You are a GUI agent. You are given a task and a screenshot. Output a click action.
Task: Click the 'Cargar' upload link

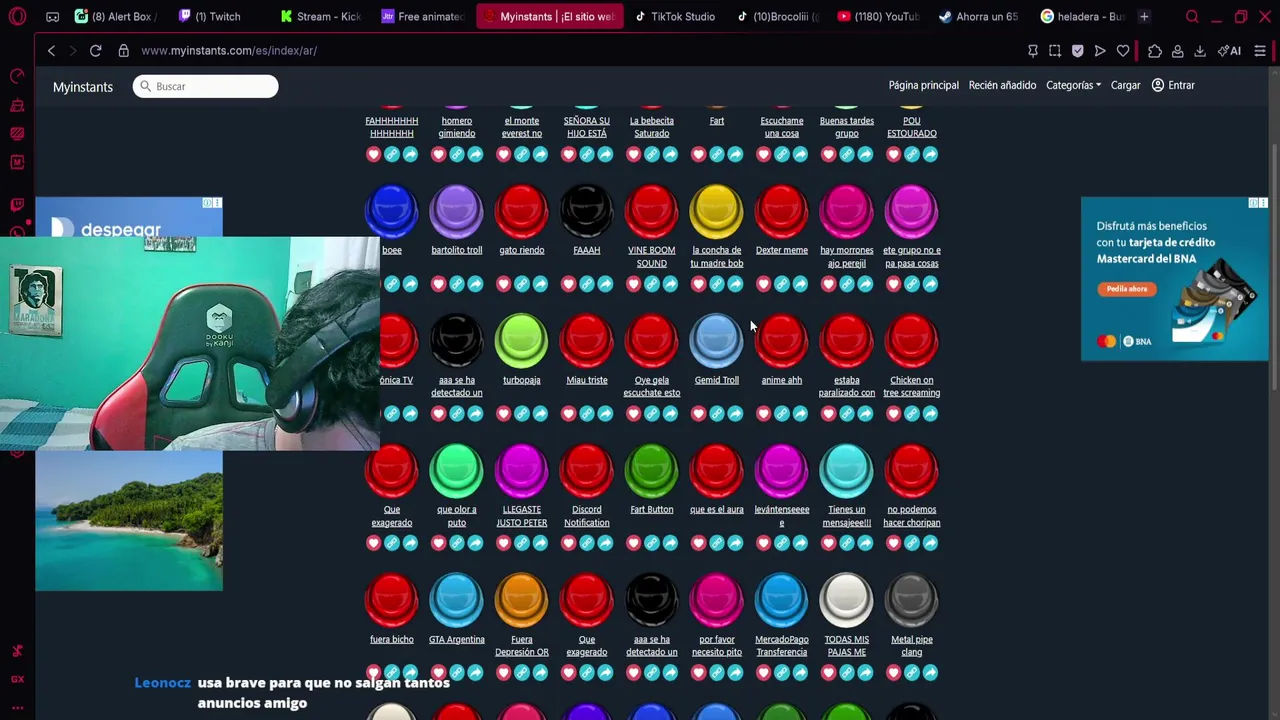point(1125,85)
